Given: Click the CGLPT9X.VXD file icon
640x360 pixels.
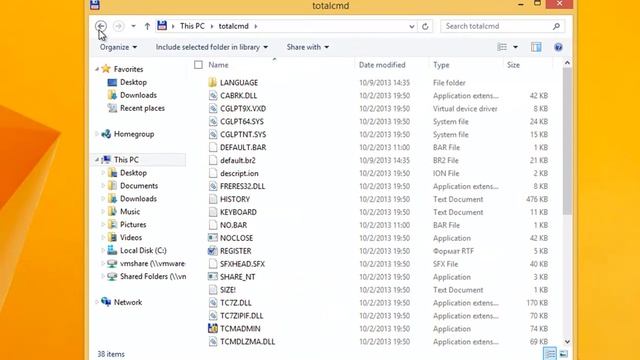Looking at the screenshot, I should (x=213, y=109).
